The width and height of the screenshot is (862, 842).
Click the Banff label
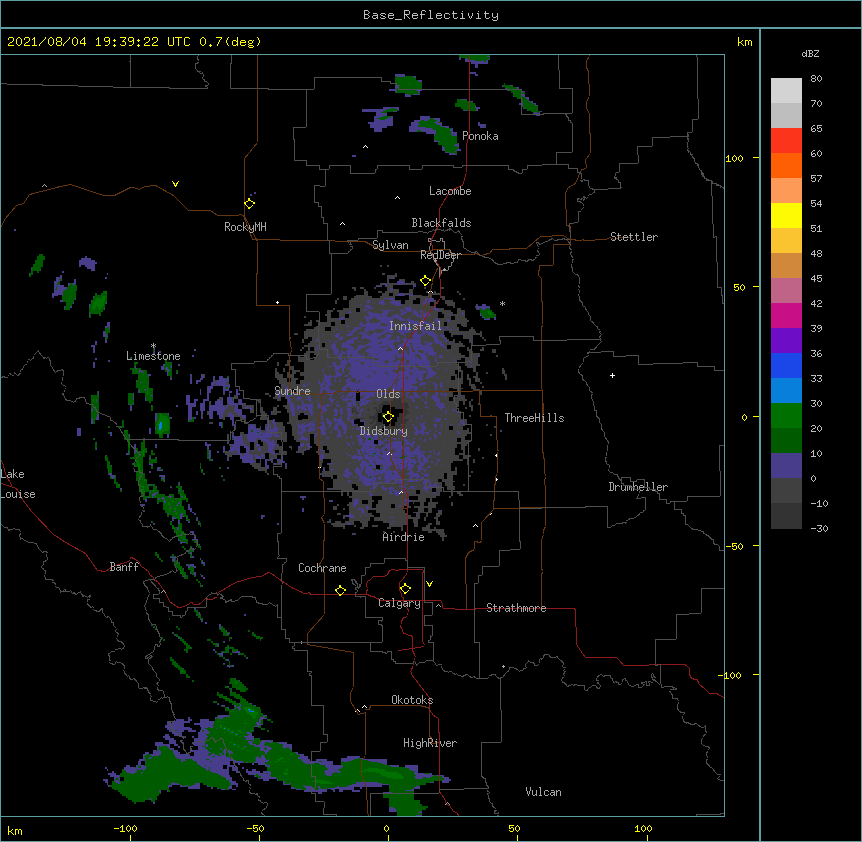click(x=124, y=567)
